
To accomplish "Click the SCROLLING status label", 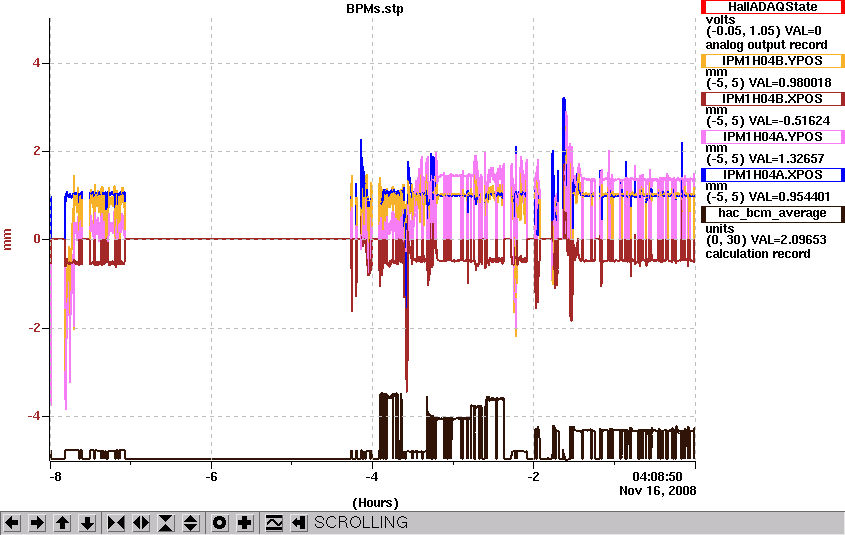I will click(x=361, y=523).
